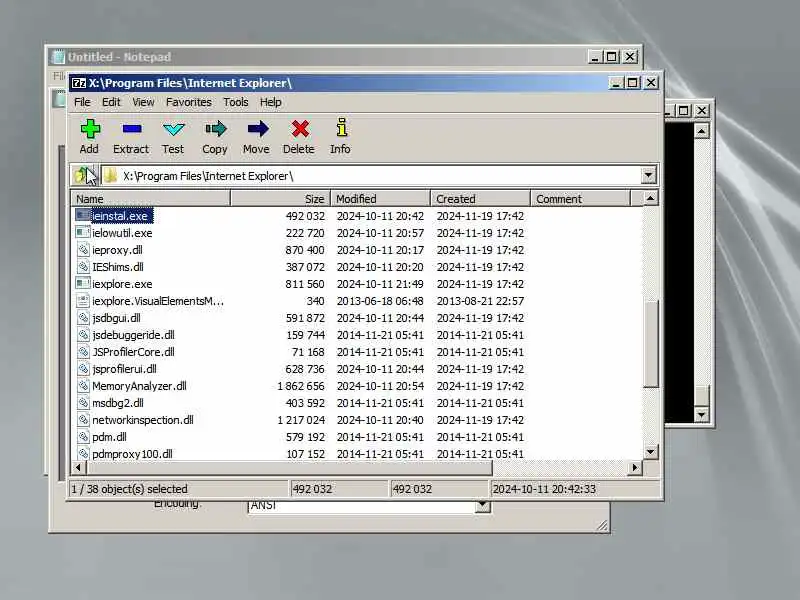Go up one folder level icon
The height and width of the screenshot is (600, 800).
(83, 176)
